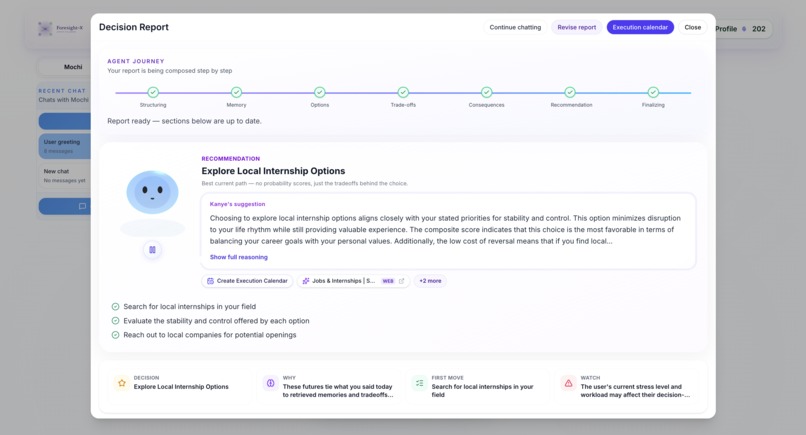Click the blue Mochi avatar

click(152, 192)
